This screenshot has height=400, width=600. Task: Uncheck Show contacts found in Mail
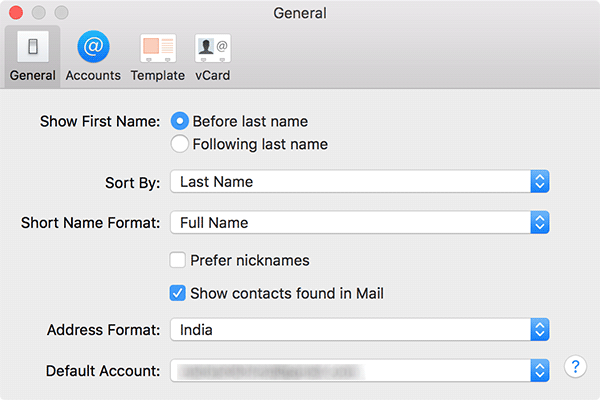[178, 293]
